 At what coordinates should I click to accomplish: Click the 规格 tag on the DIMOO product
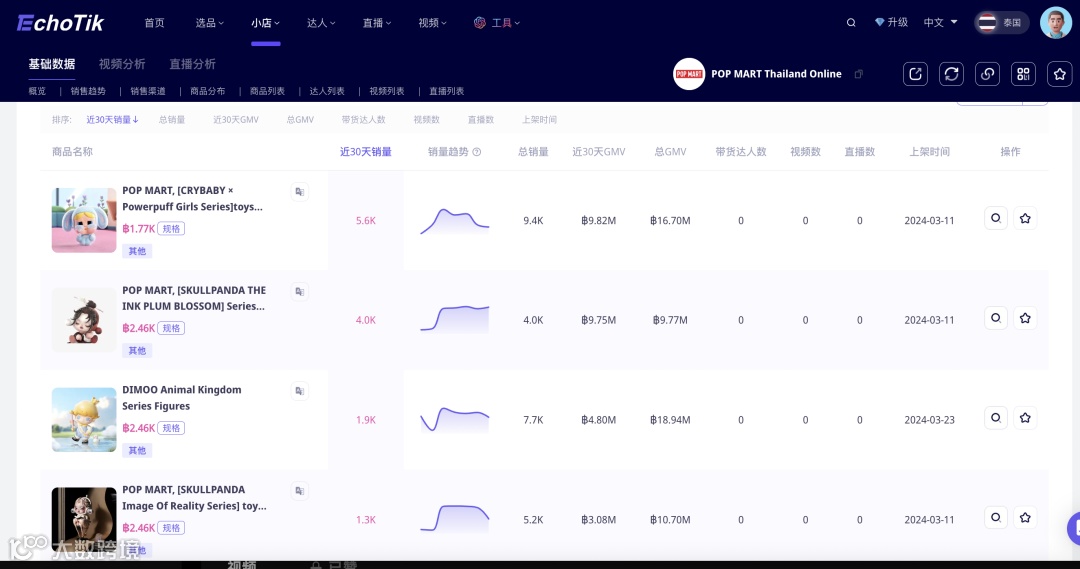(171, 428)
